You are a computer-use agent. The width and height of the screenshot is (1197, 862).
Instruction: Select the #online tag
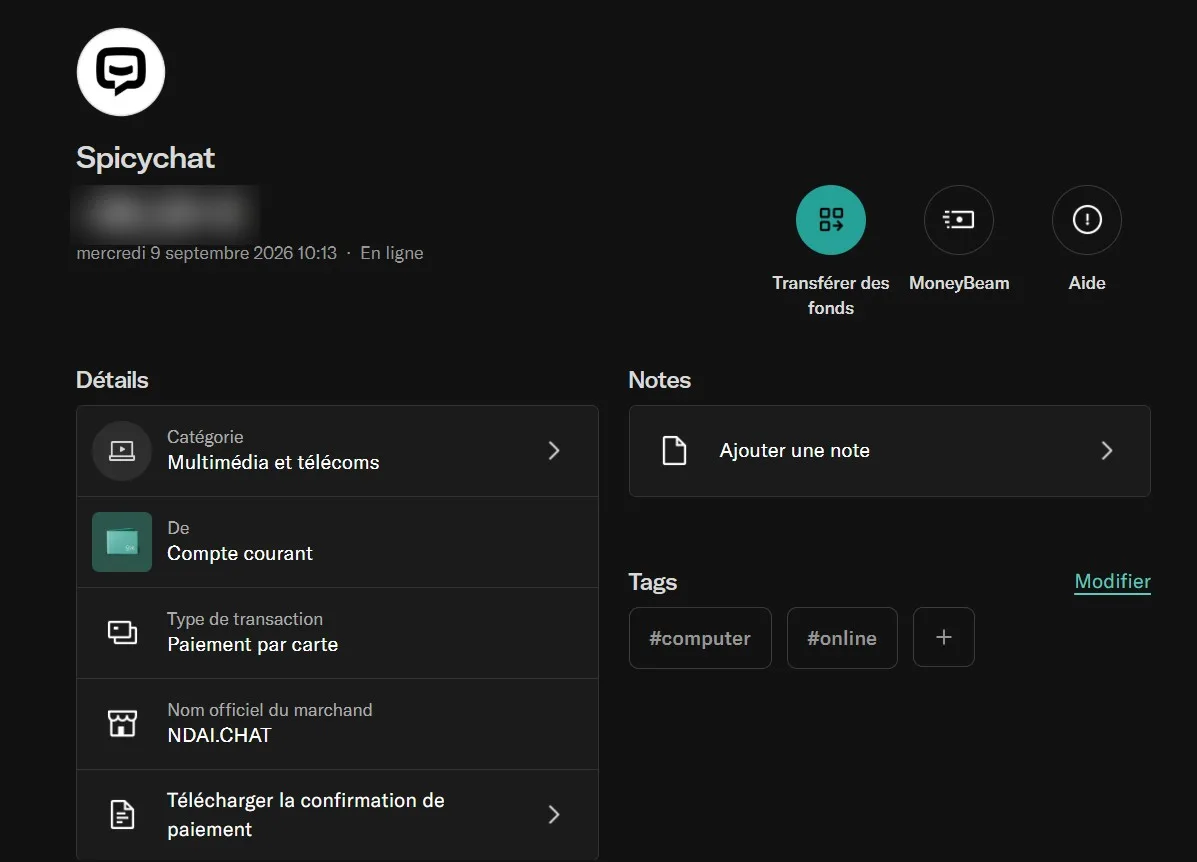point(842,638)
